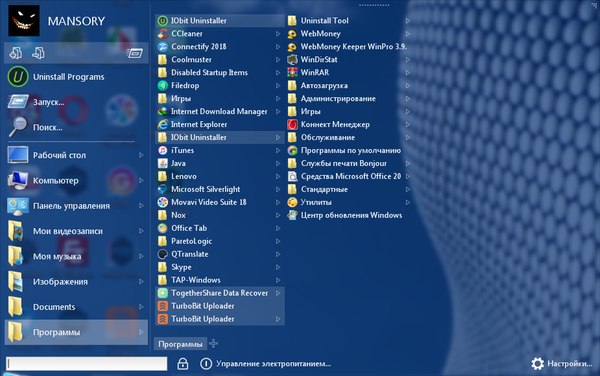Click the Настройки gear icon

(x=538, y=364)
